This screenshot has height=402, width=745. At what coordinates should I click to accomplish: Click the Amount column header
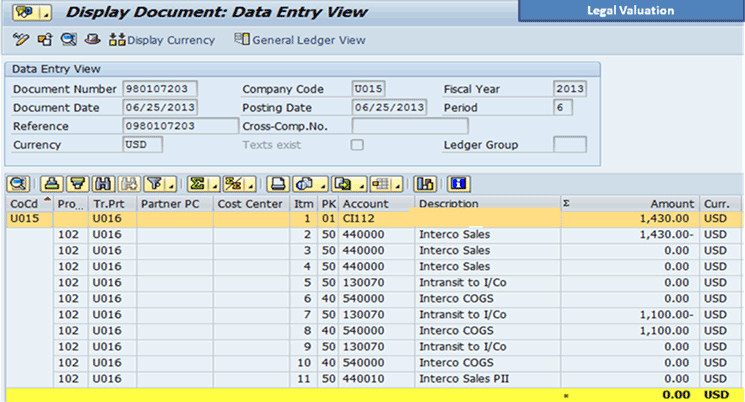pyautogui.click(x=671, y=203)
